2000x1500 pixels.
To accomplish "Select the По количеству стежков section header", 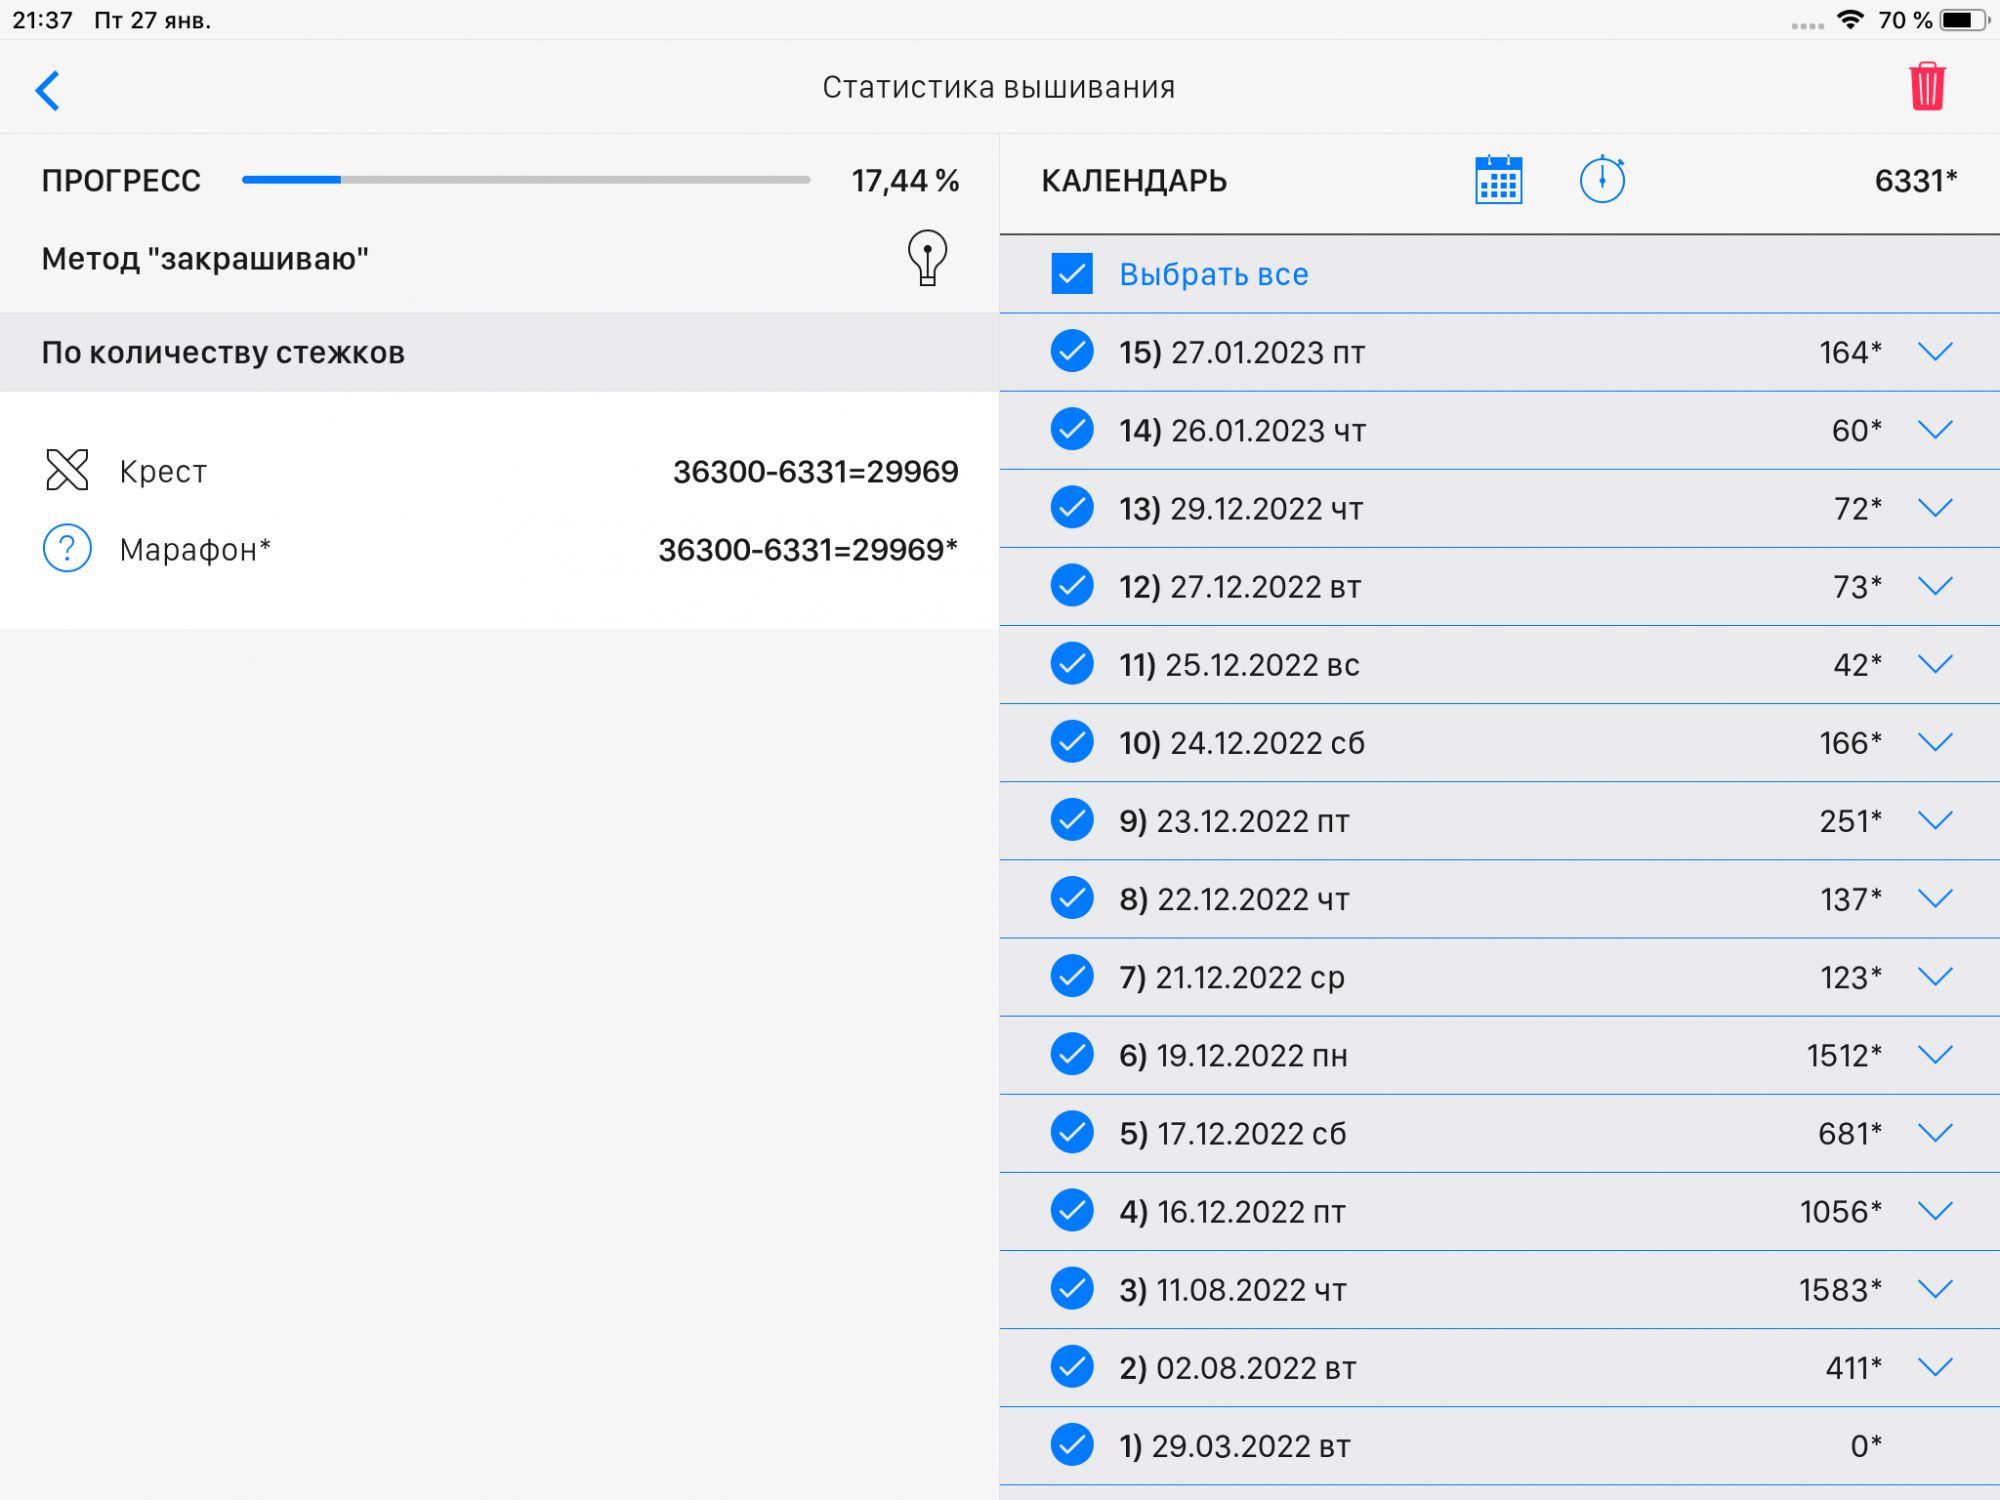I will 223,352.
